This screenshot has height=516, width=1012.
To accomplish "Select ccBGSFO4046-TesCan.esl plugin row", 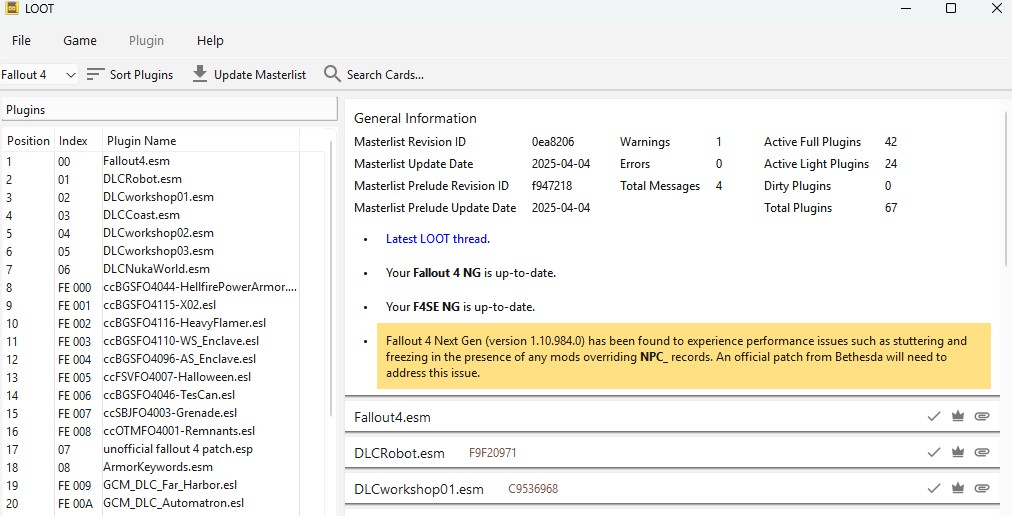I will point(151,395).
